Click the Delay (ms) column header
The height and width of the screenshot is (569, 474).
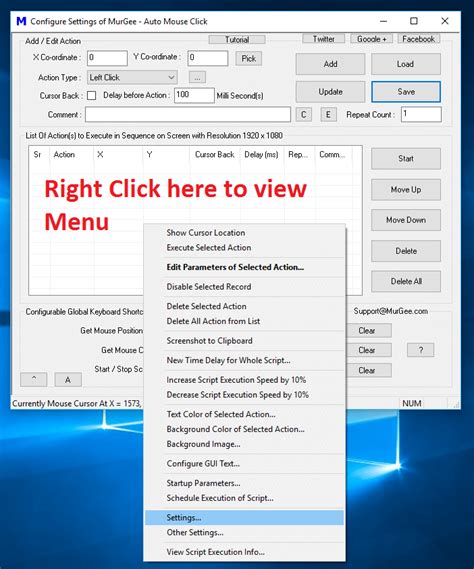(x=262, y=155)
